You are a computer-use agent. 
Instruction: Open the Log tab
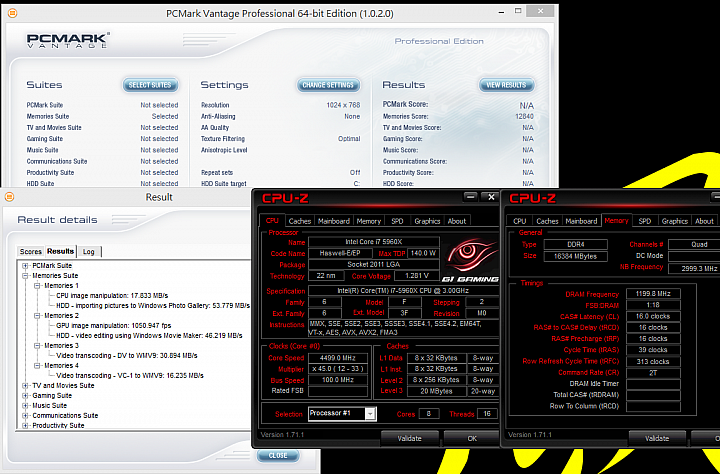tap(89, 252)
